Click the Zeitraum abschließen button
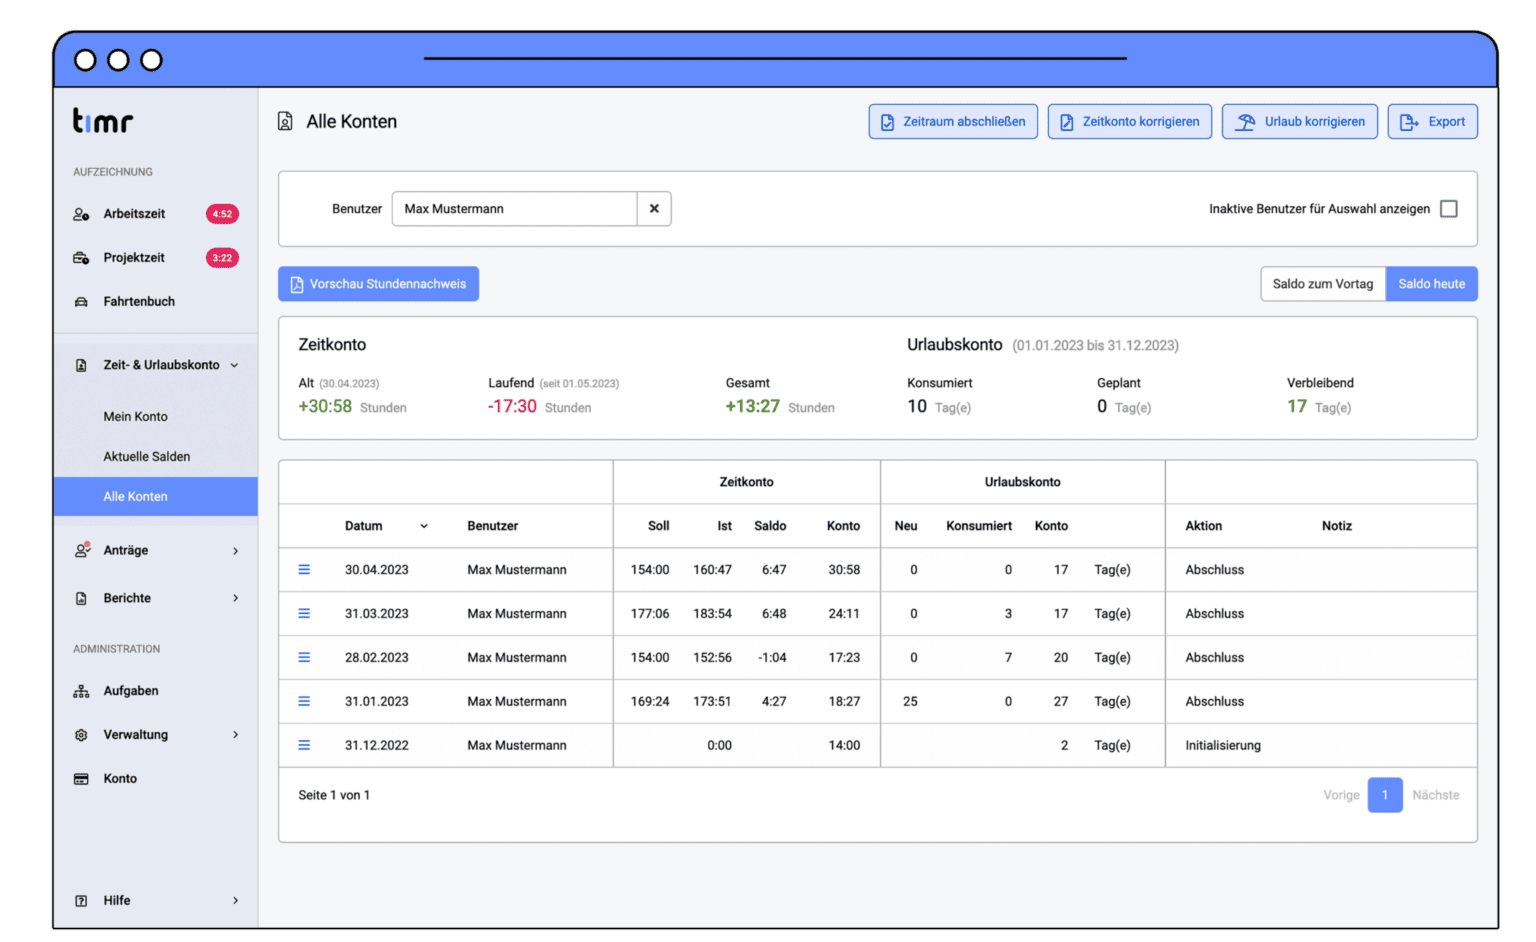The image size is (1536, 942). point(953,122)
